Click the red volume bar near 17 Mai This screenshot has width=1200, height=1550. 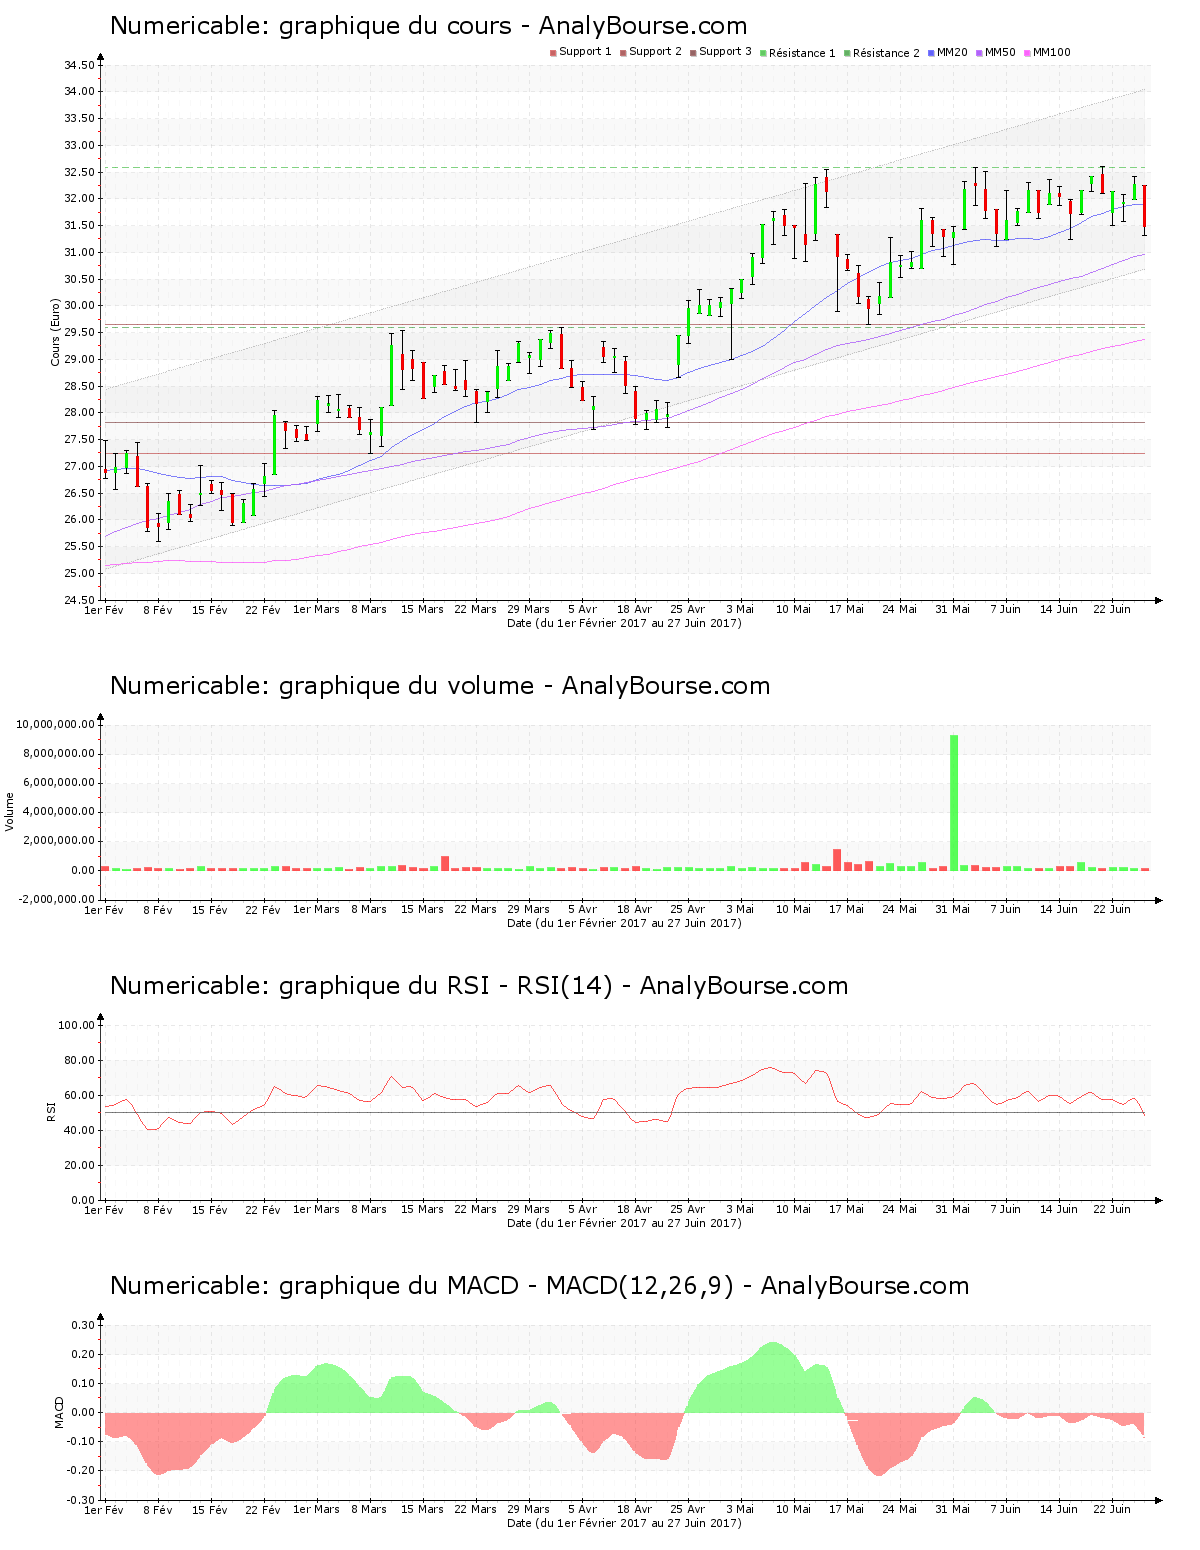click(x=837, y=860)
